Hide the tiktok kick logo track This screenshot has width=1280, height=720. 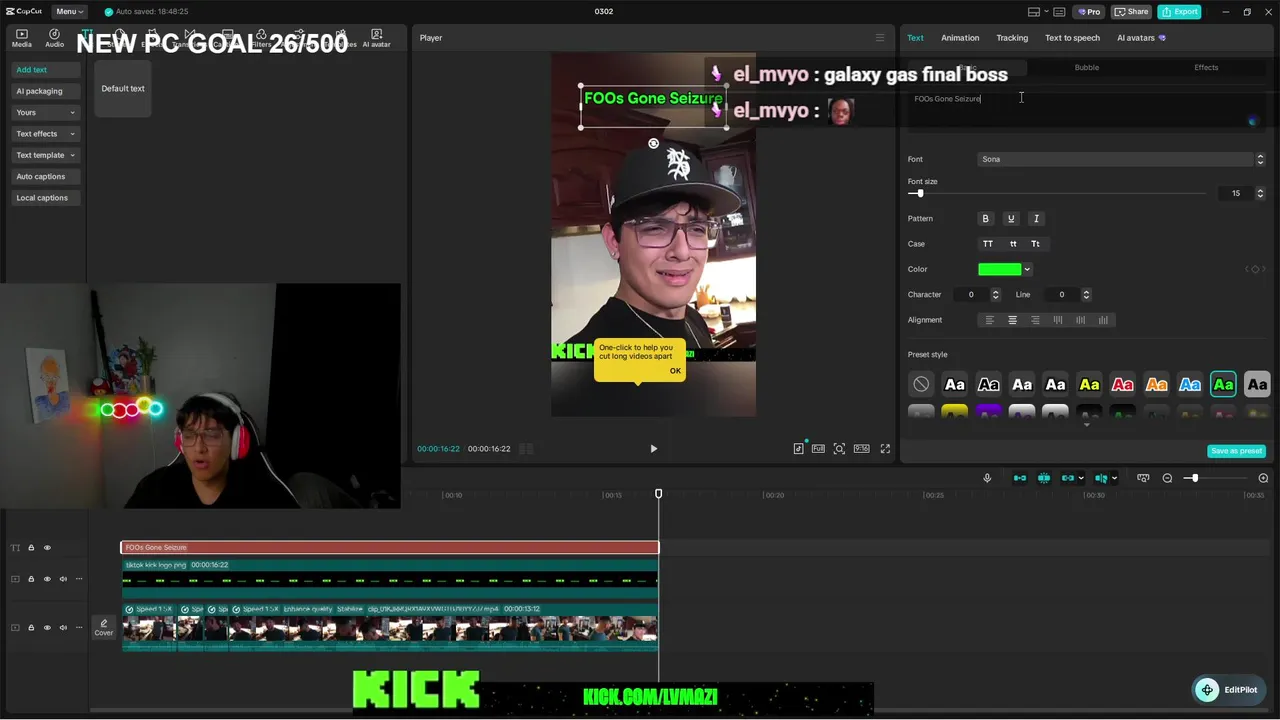[x=47, y=579]
